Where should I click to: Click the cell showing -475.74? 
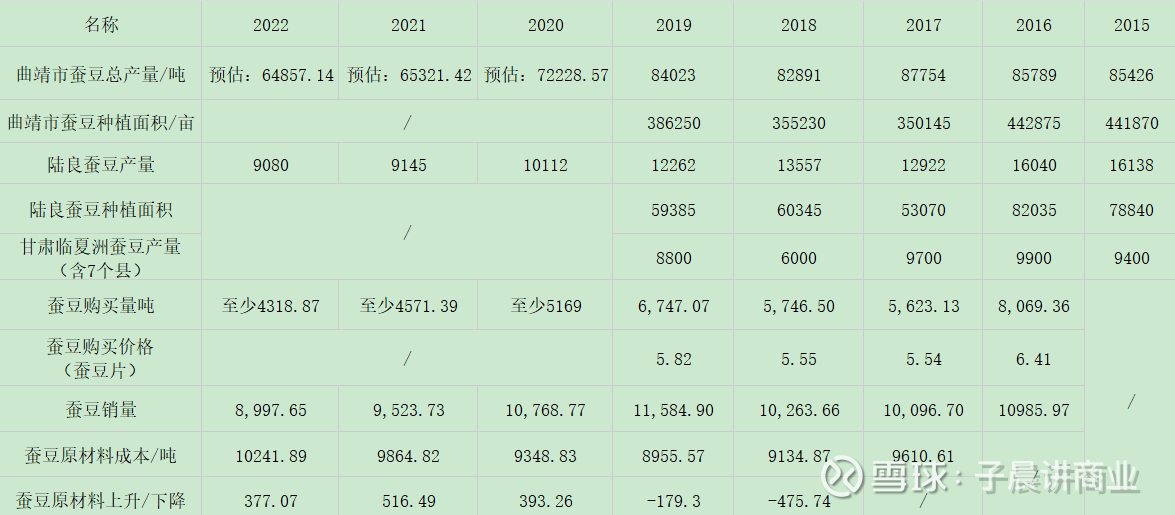798,501
